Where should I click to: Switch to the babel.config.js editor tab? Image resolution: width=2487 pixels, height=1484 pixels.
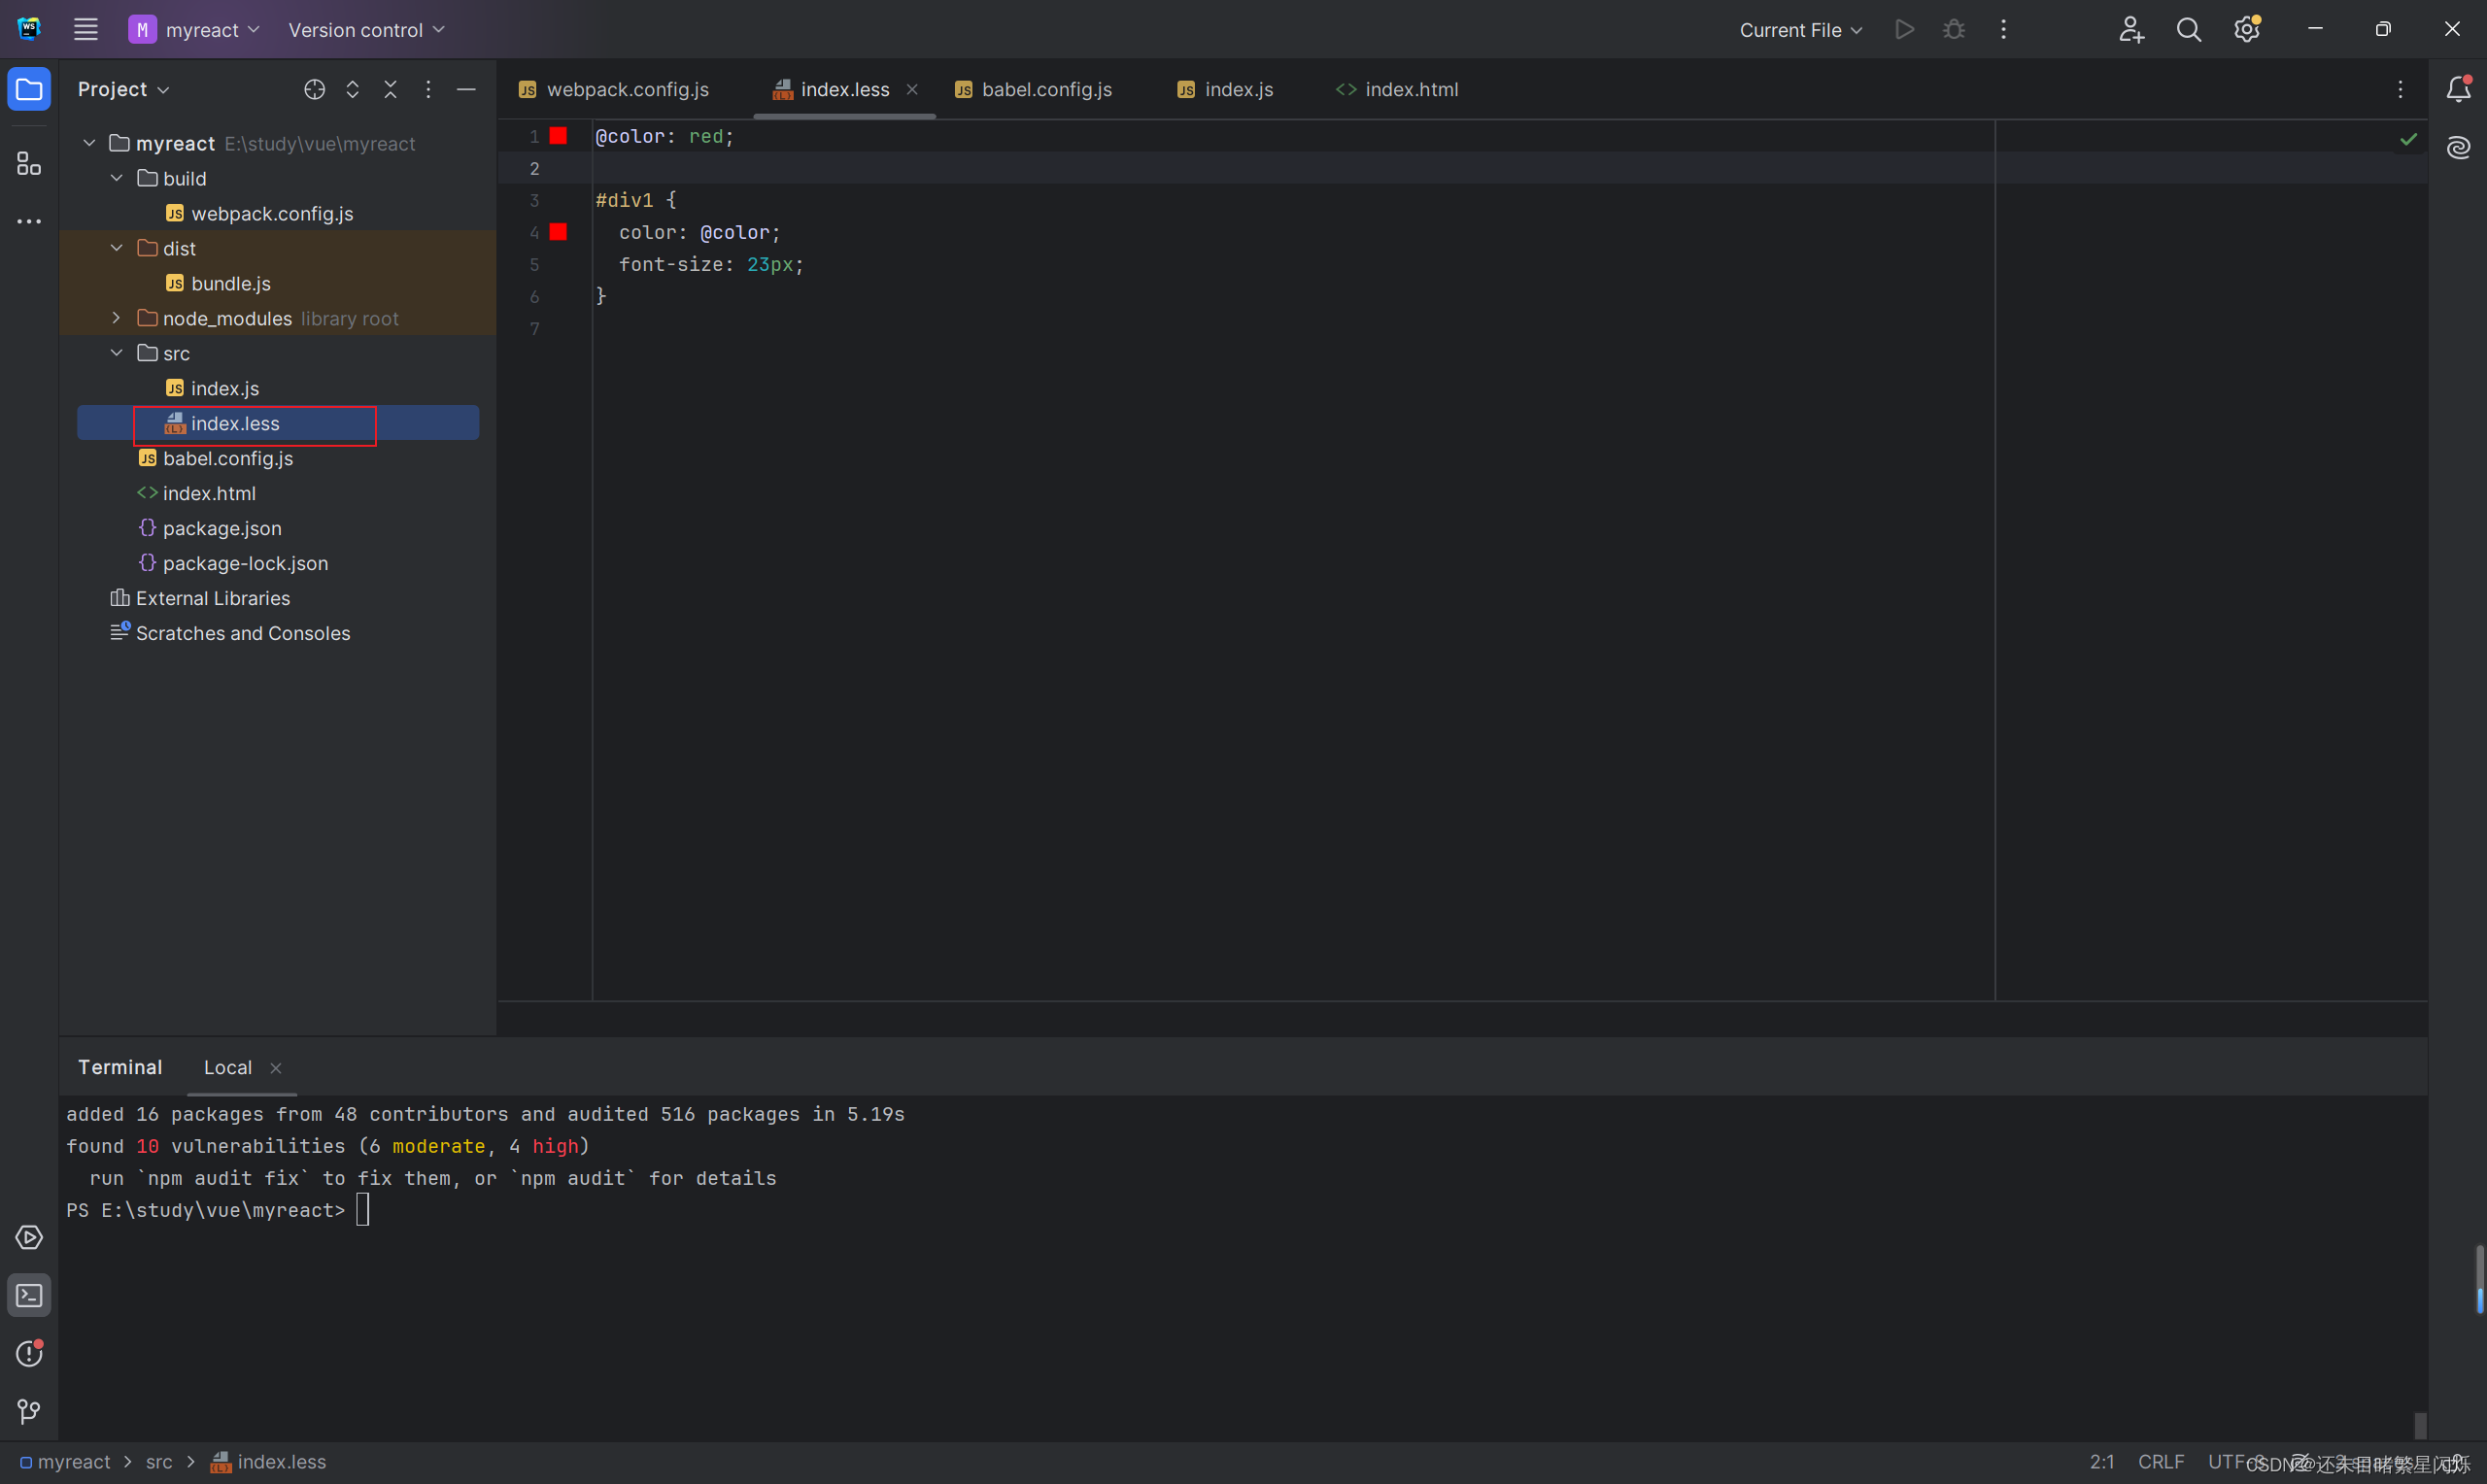click(1045, 89)
